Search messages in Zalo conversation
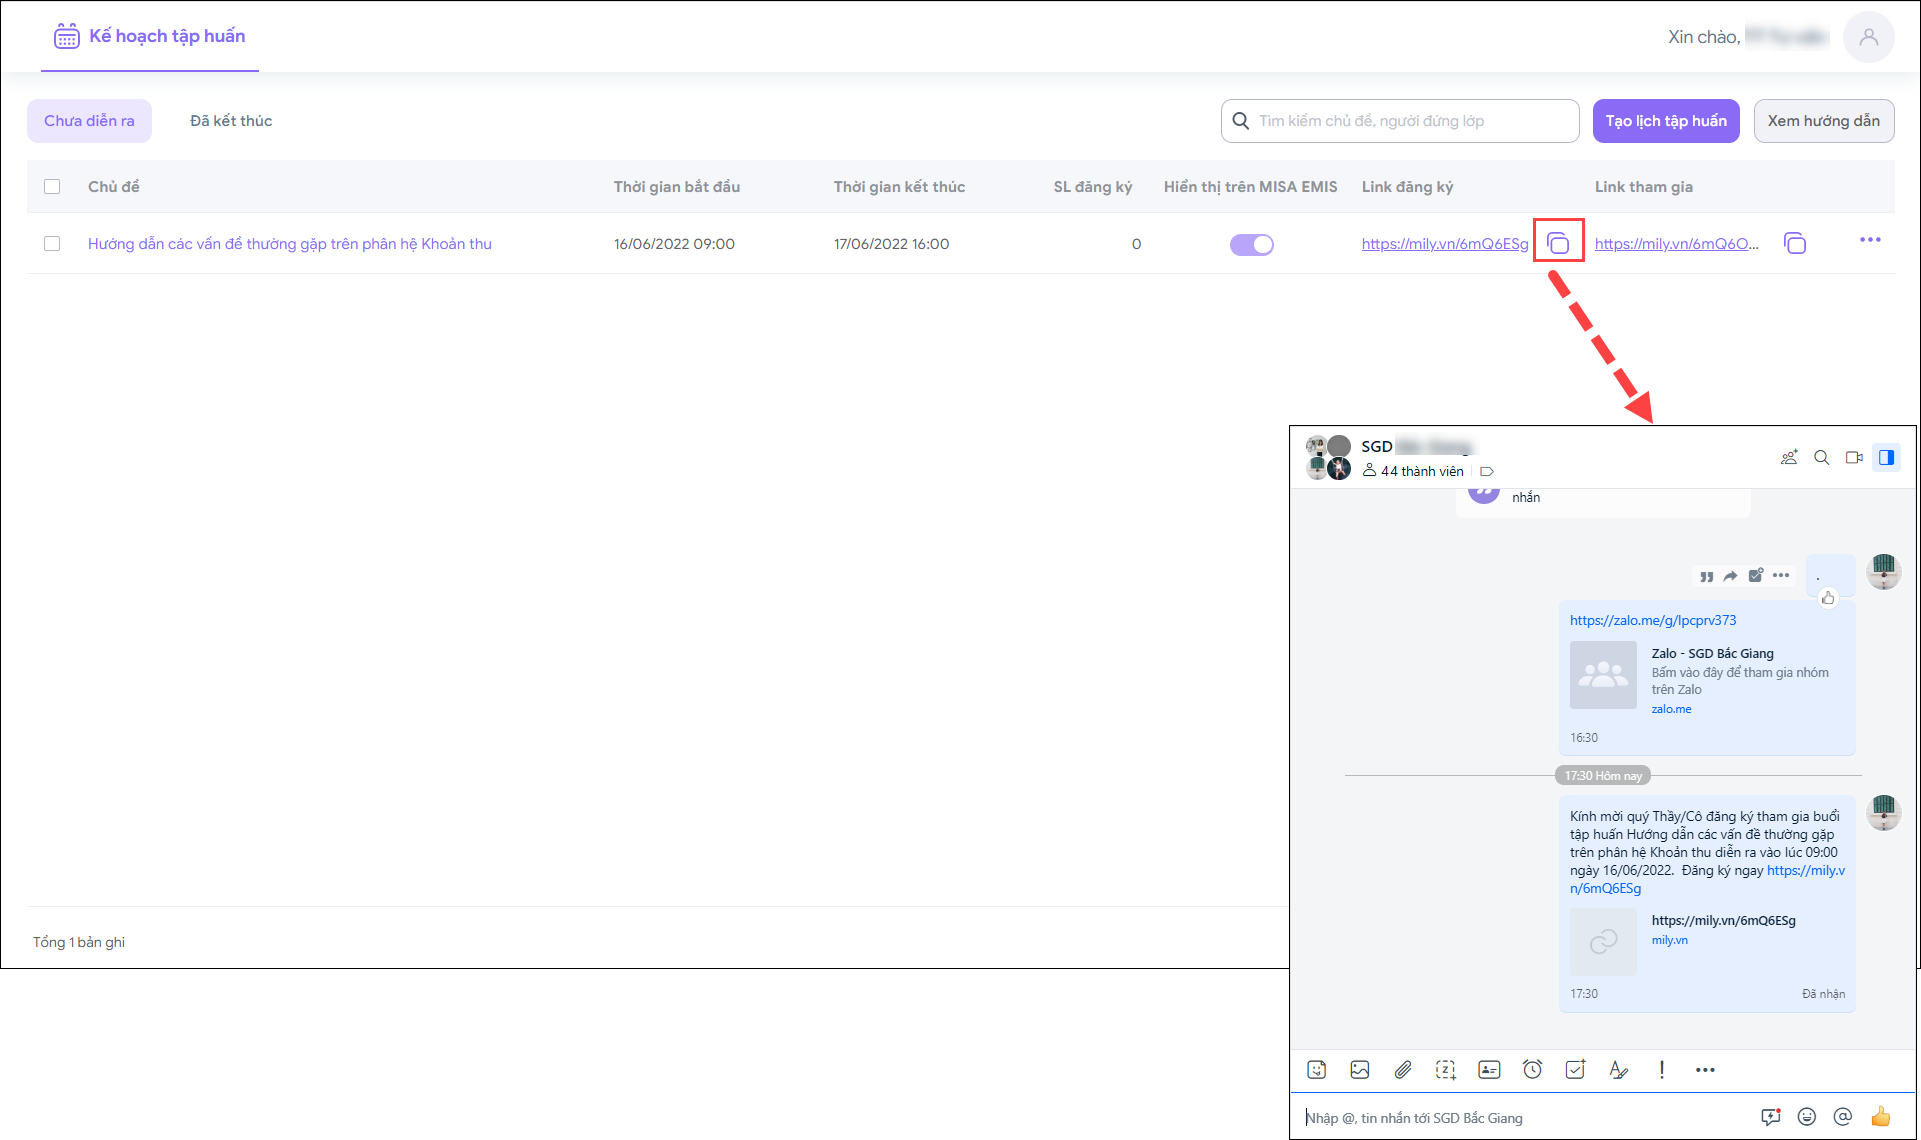 coord(1822,457)
